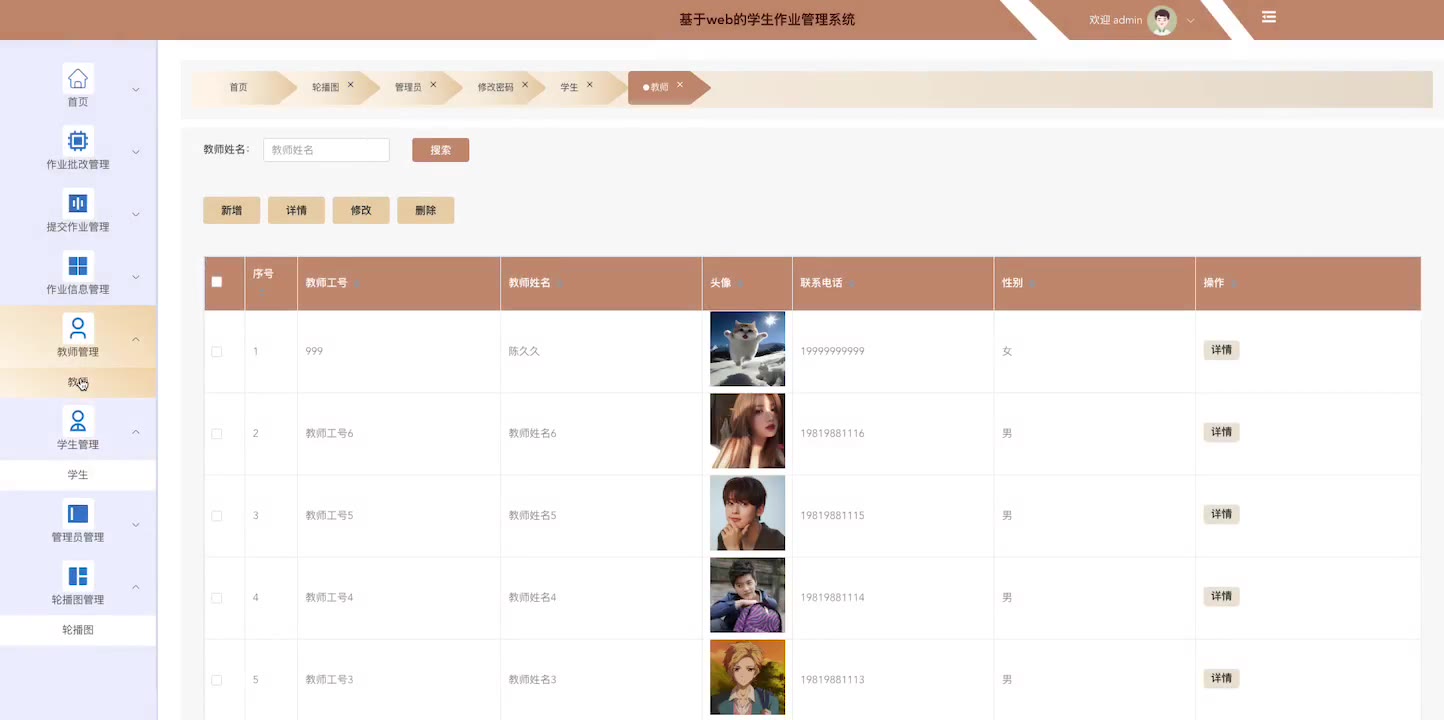Click the 新增 add button
The width and height of the screenshot is (1444, 720).
231,210
